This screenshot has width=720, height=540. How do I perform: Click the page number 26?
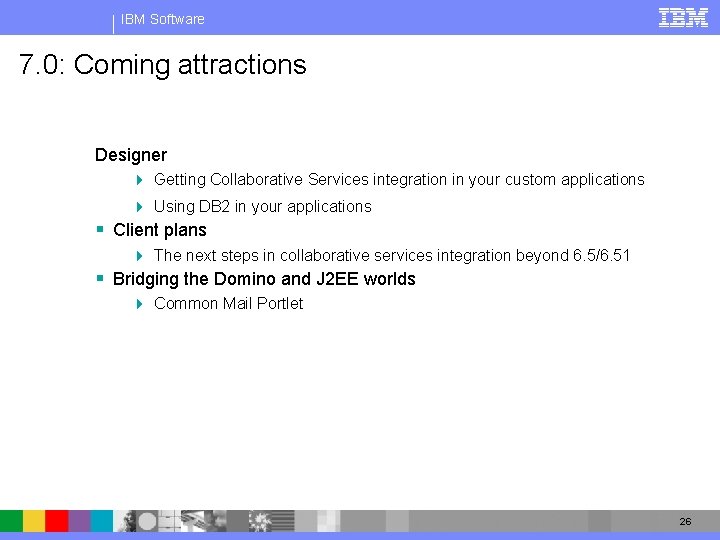click(685, 522)
